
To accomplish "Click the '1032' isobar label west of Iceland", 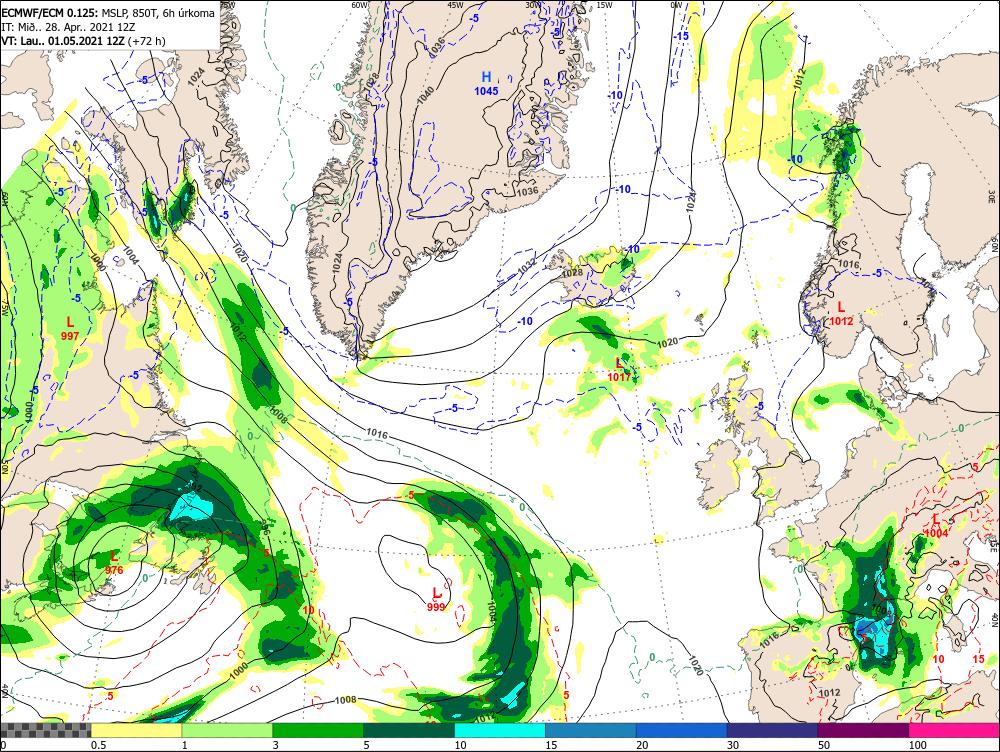I will pyautogui.click(x=527, y=267).
